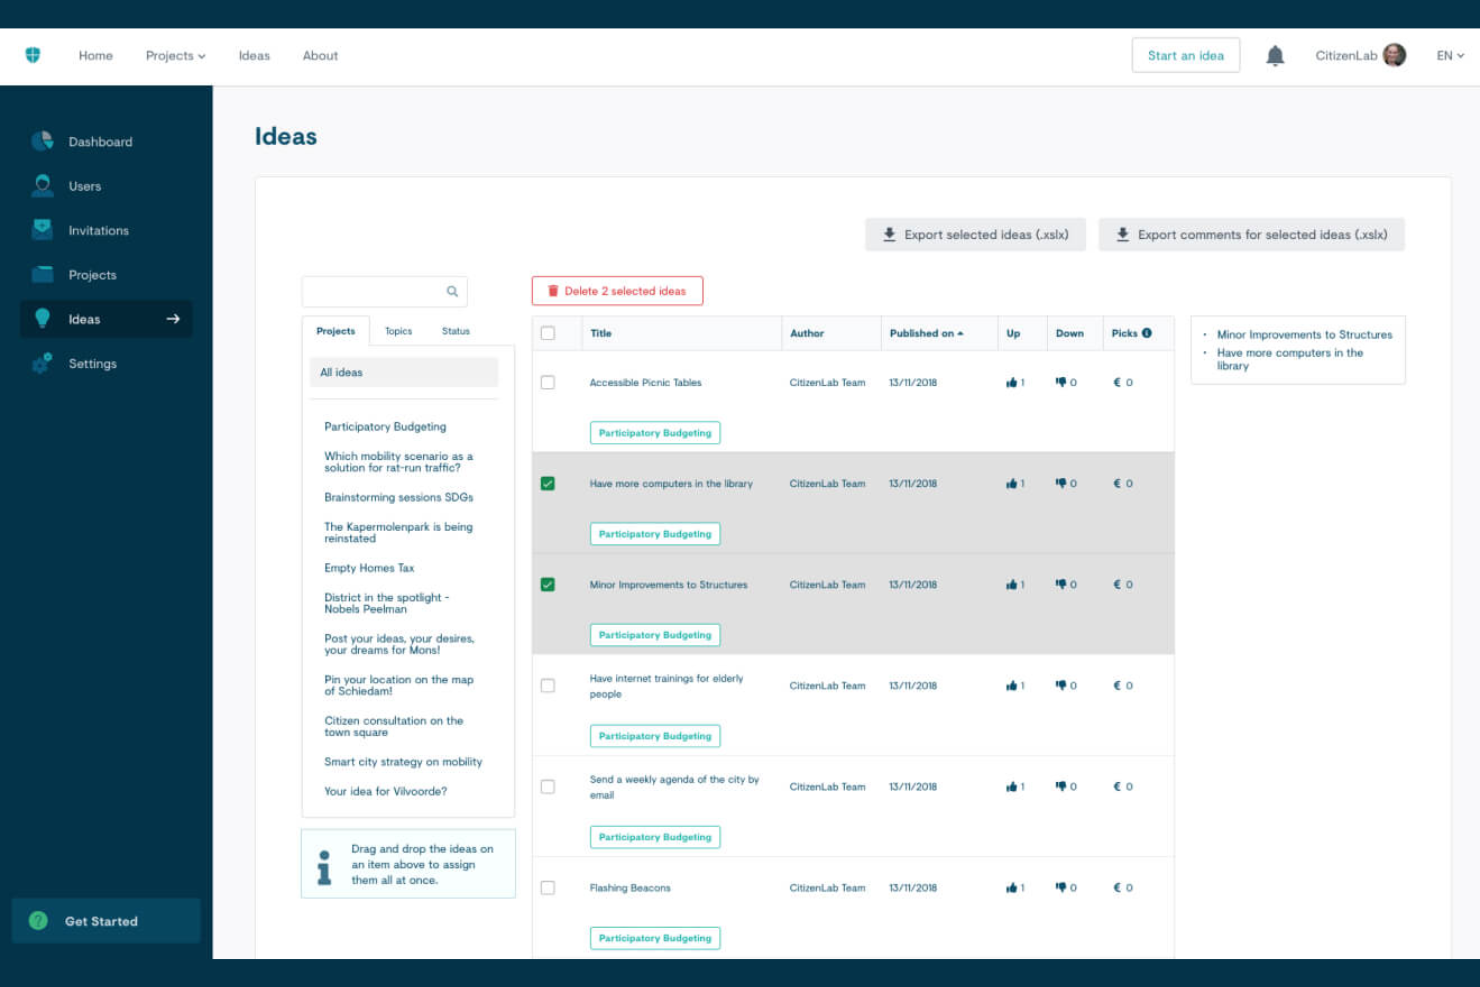Toggle the select-all checkbox in table header

(x=548, y=333)
